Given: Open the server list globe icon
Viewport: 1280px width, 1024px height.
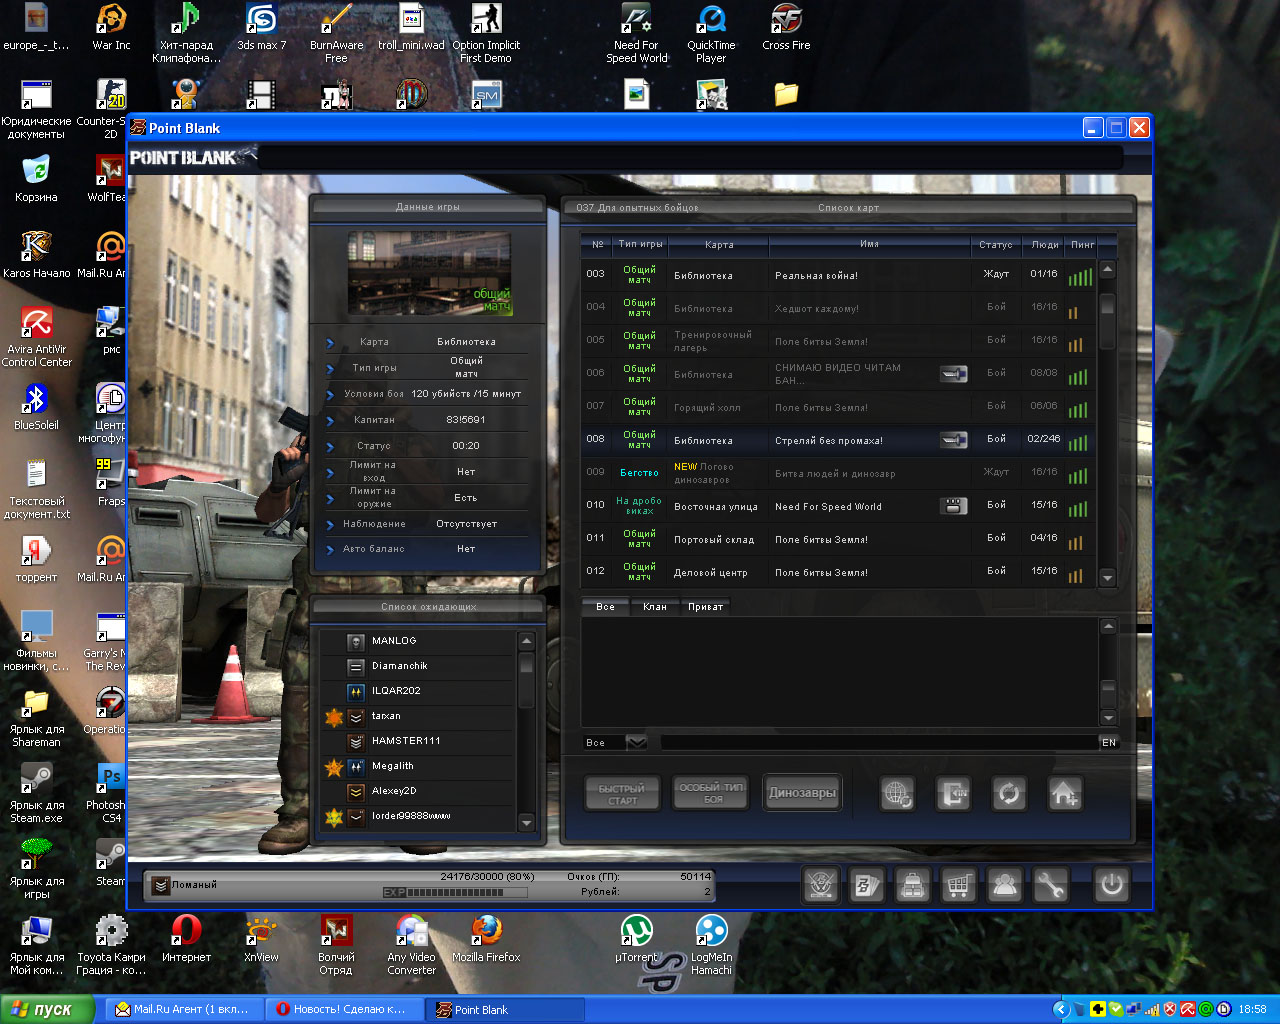Looking at the screenshot, I should click(x=897, y=794).
